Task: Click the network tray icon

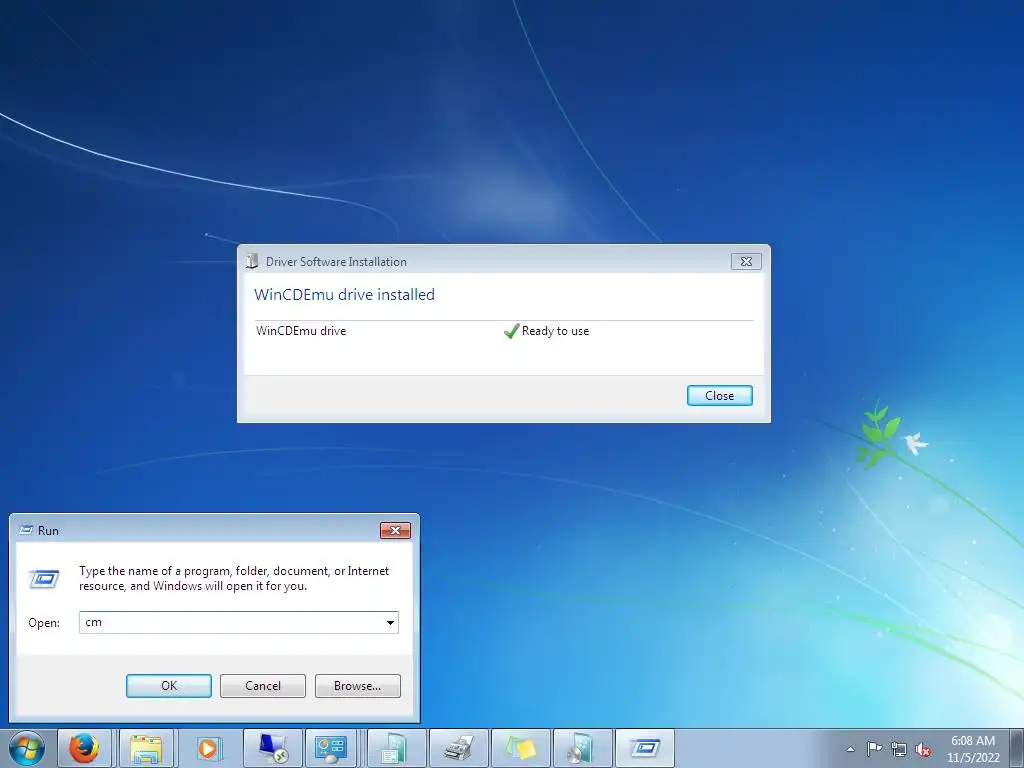Action: (x=899, y=749)
